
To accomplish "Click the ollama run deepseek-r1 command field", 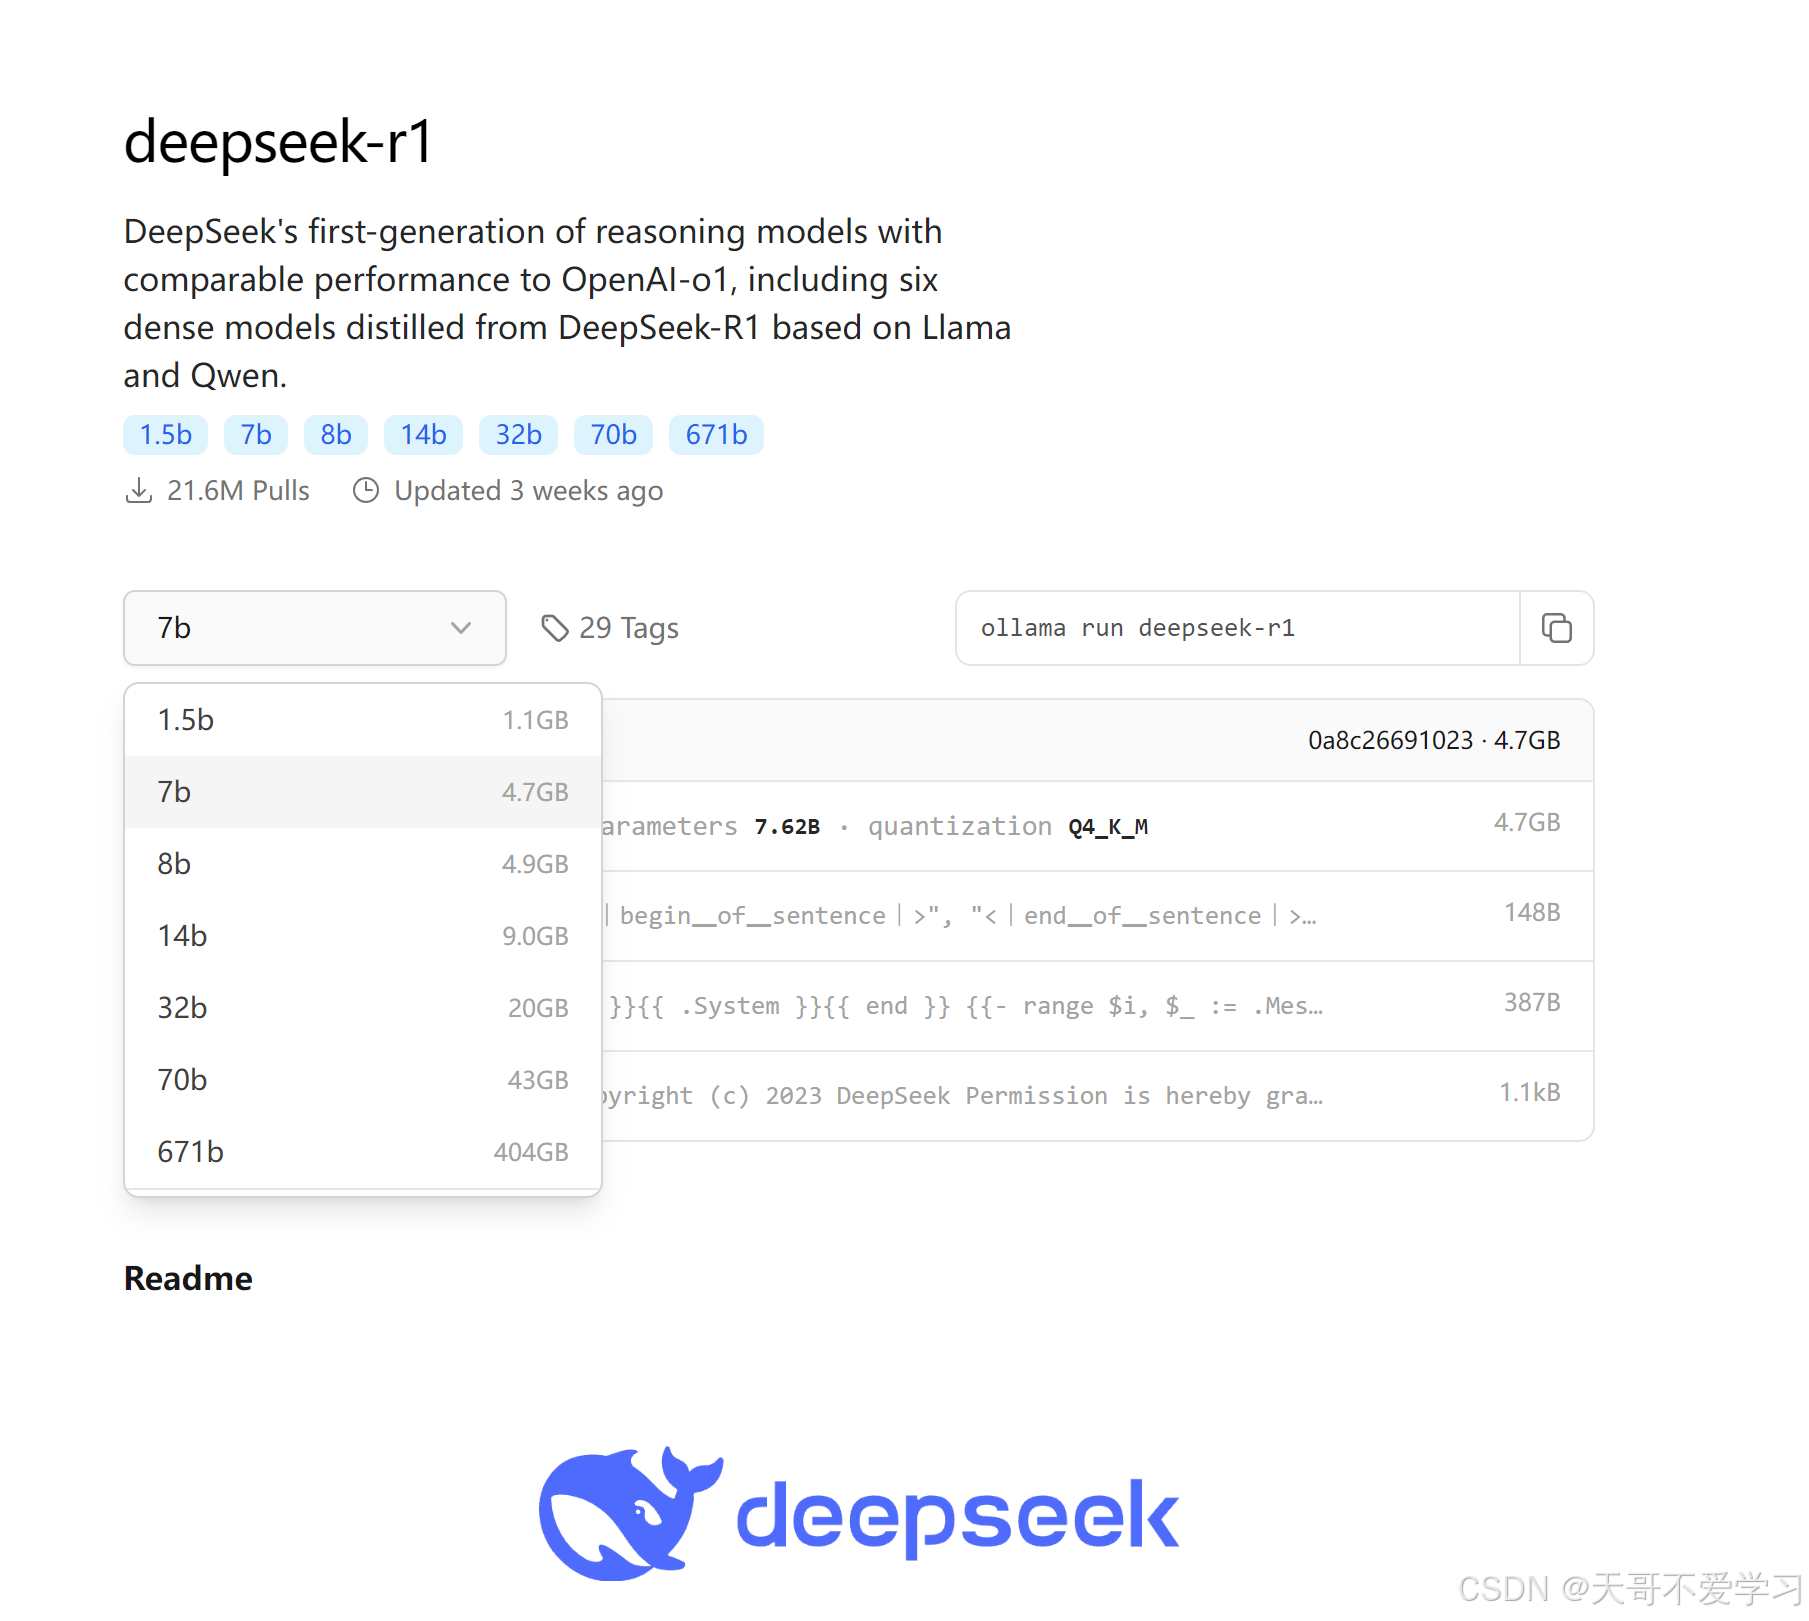I will coord(1238,628).
